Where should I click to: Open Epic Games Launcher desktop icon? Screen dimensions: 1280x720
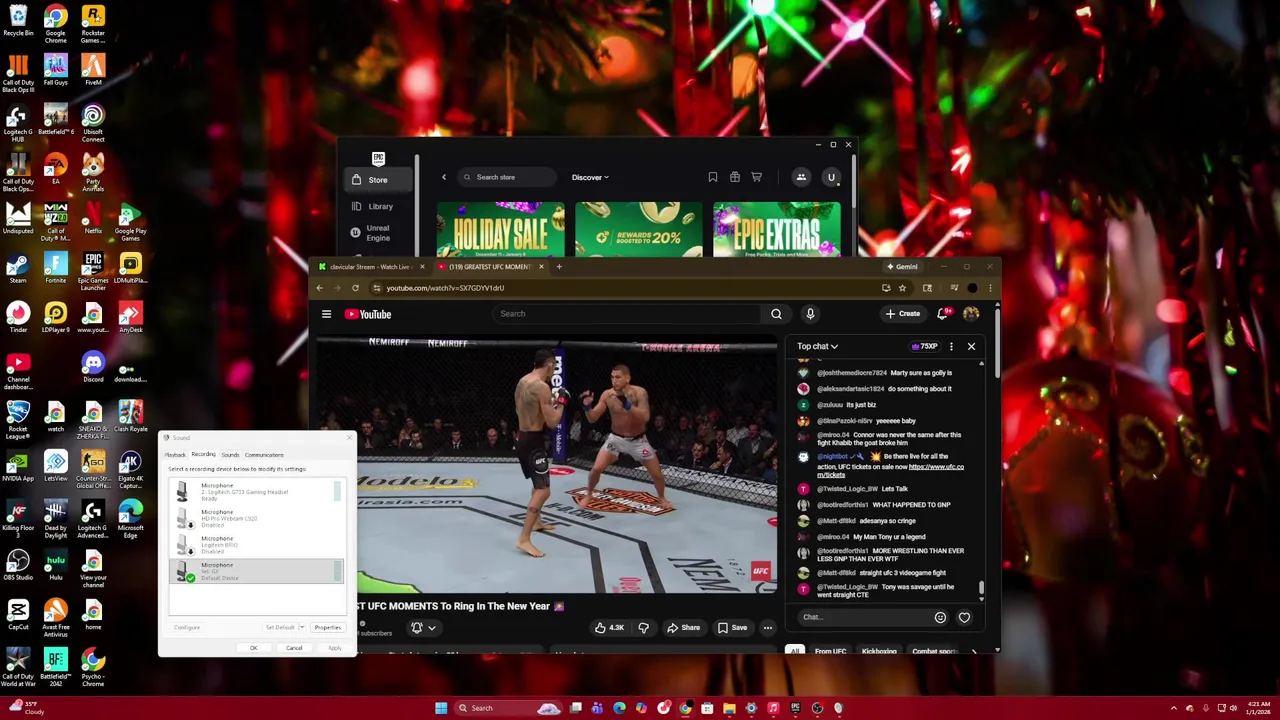[93, 271]
